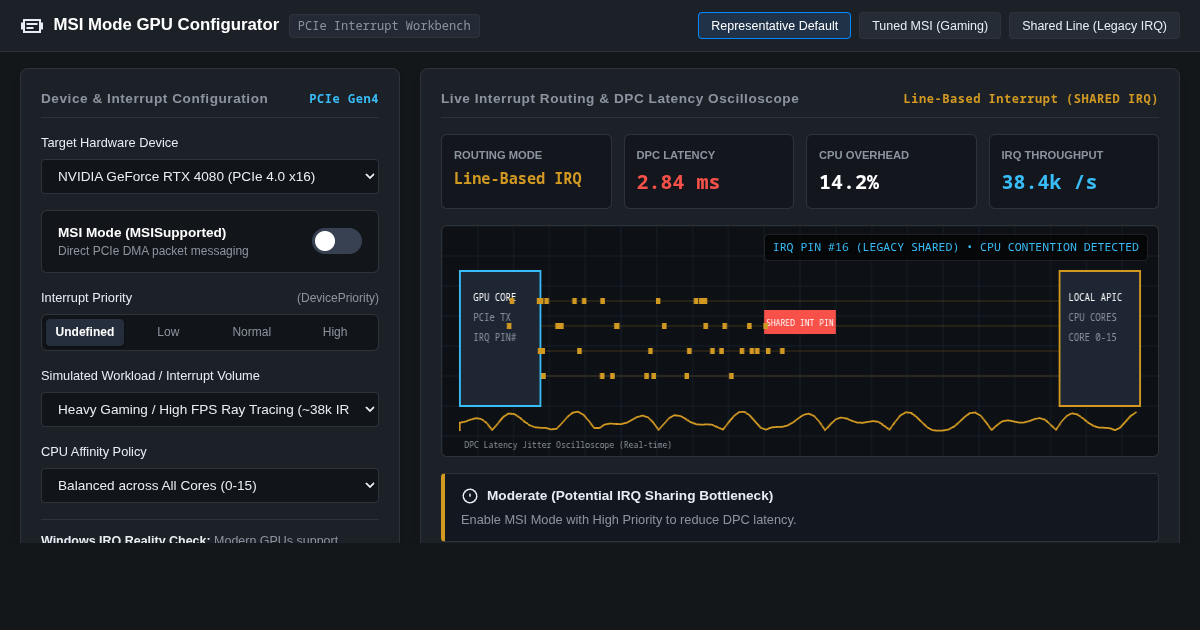Viewport: 1200px width, 630px height.
Task: Click the Moderate IRQ Sharing Bottleneck heading
Action: pos(630,496)
